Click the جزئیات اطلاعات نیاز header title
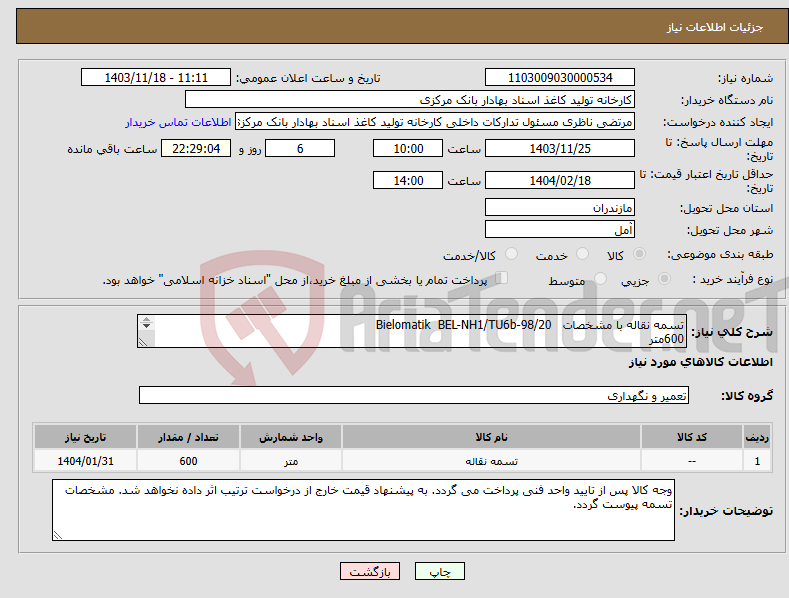This screenshot has height=598, width=789. click(x=715, y=27)
